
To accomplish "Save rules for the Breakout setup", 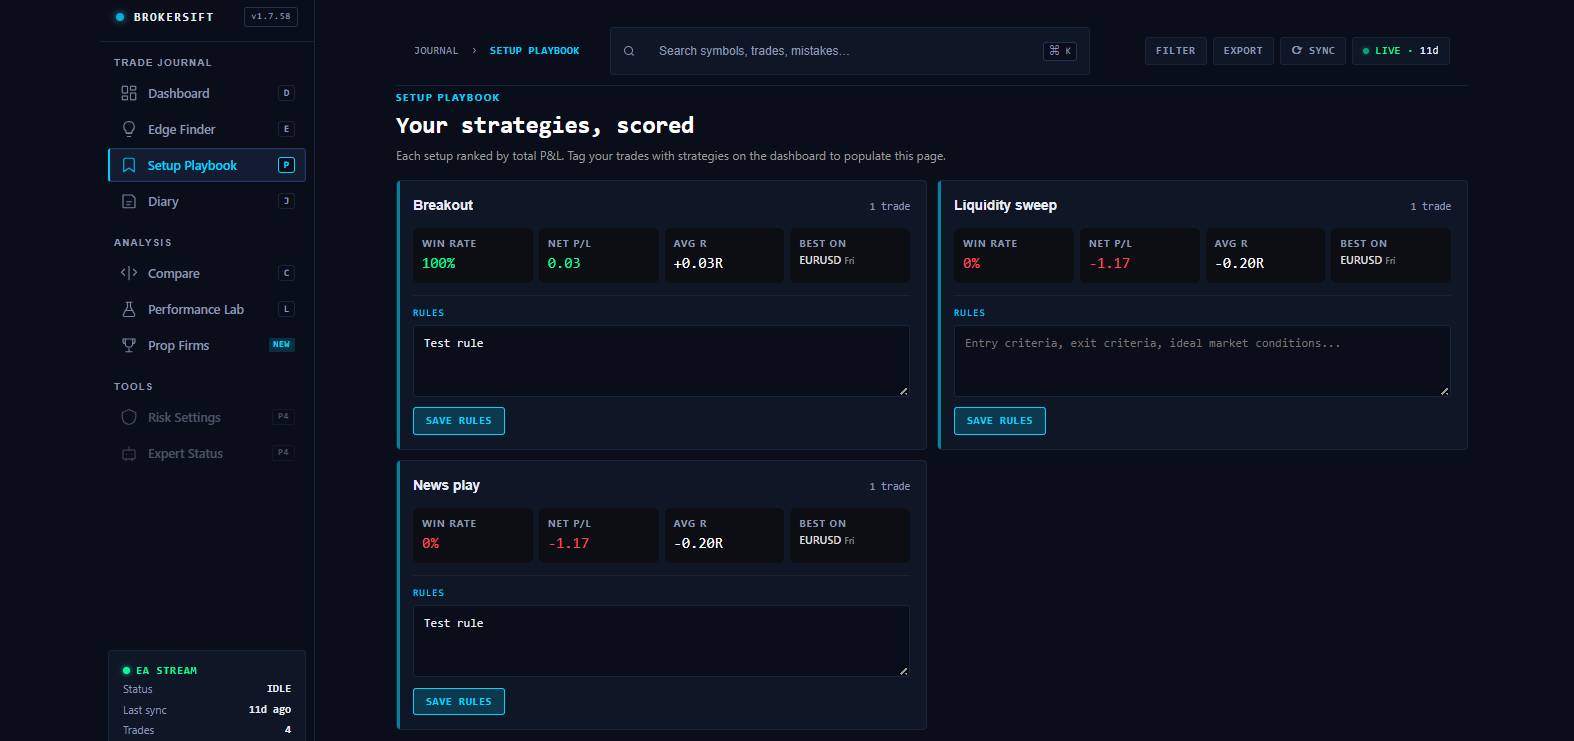I will point(459,421).
